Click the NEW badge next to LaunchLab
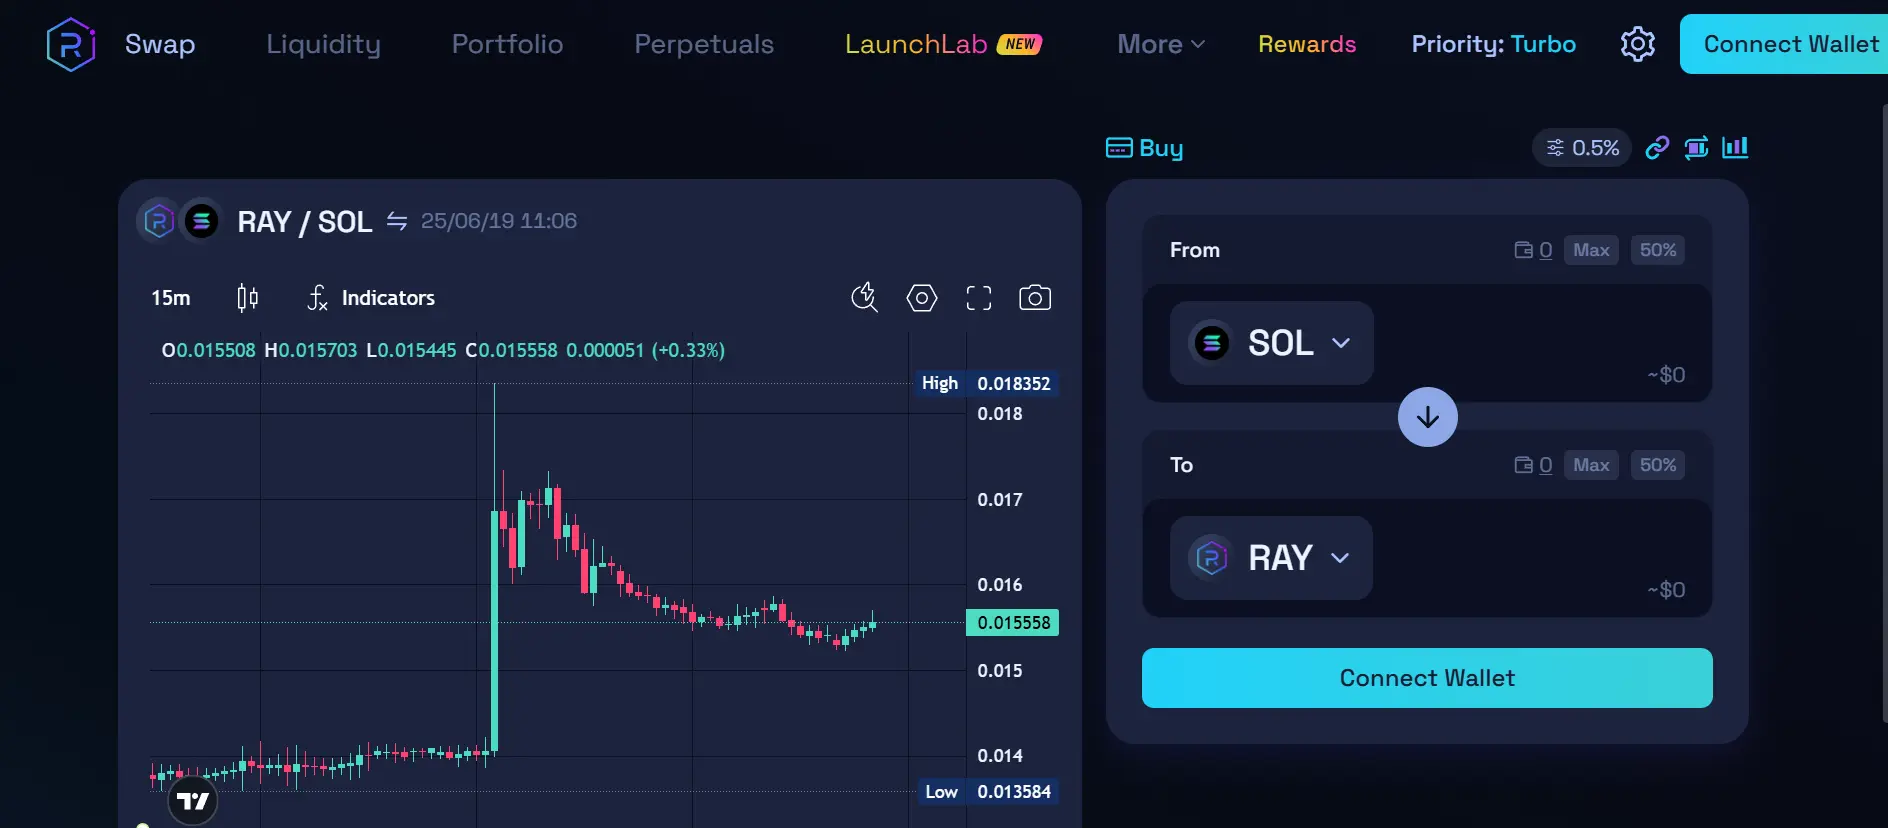This screenshot has width=1888, height=828. (1020, 44)
